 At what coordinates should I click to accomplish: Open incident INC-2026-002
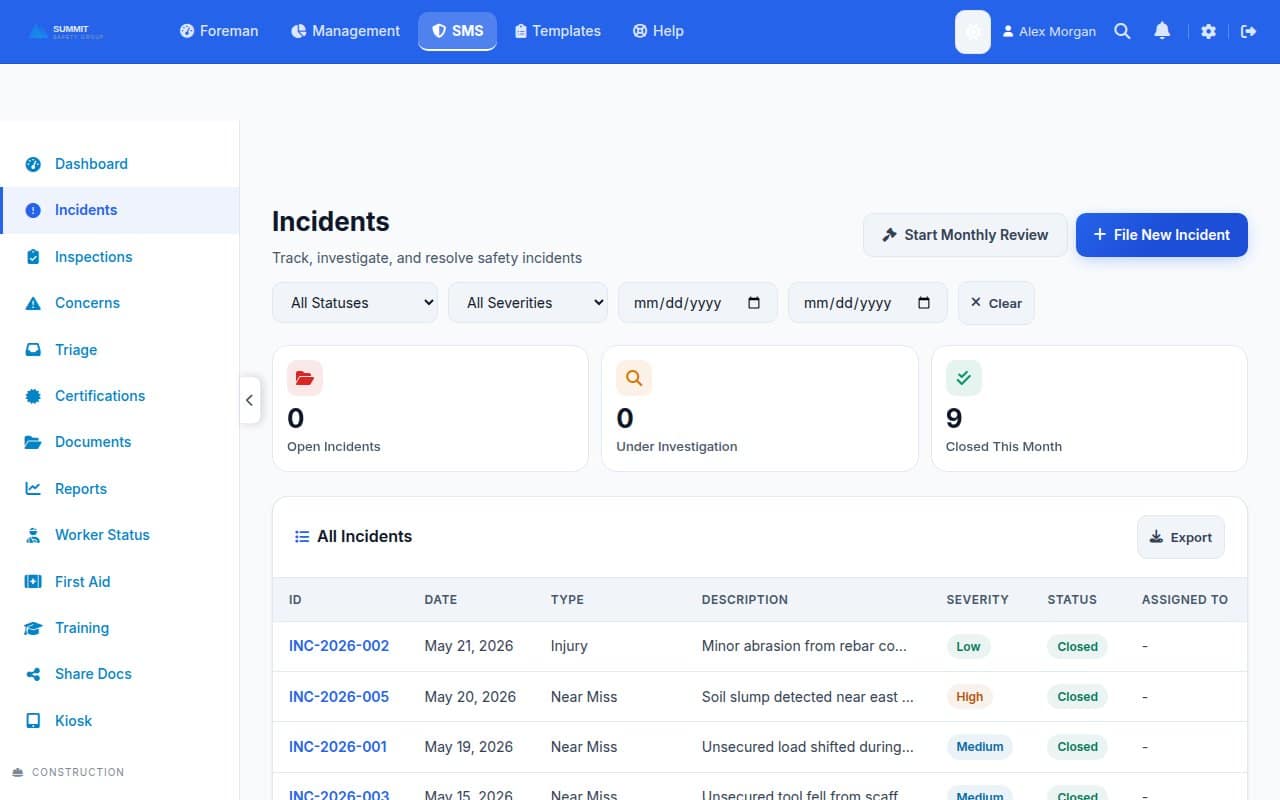[339, 646]
